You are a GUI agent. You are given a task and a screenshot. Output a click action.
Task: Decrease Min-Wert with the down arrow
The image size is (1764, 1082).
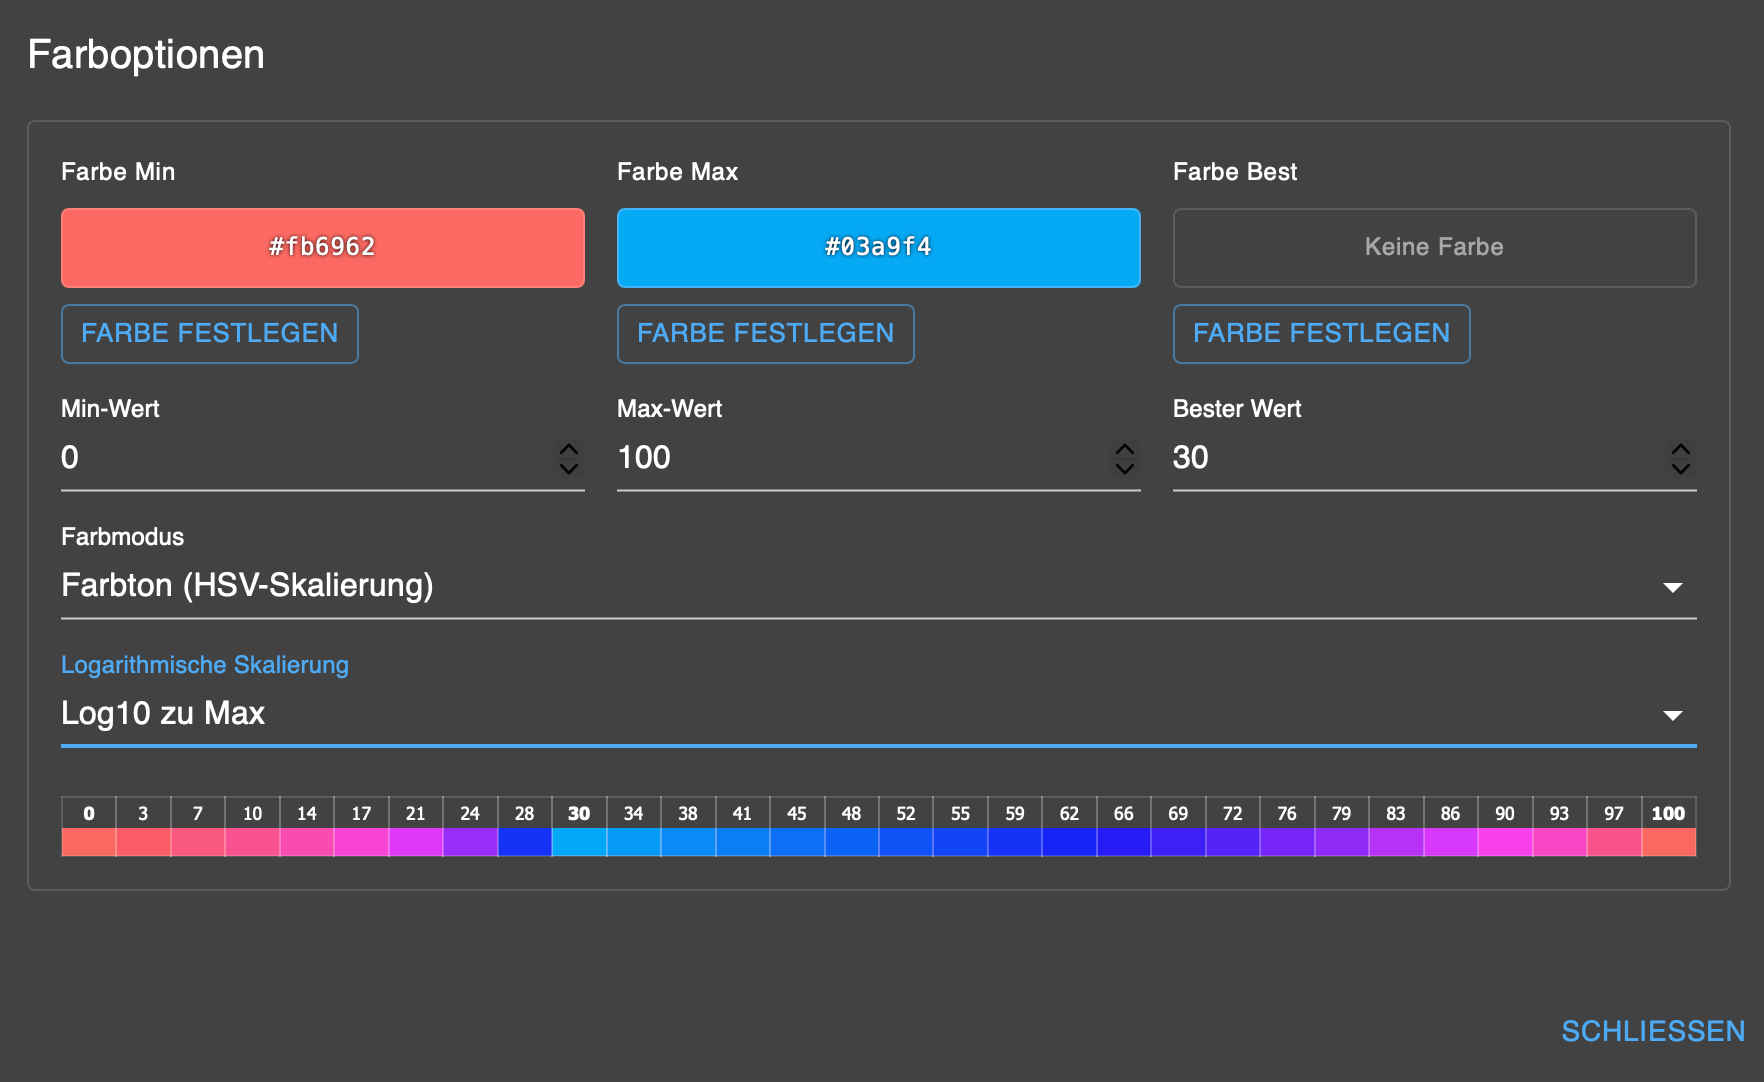569,468
